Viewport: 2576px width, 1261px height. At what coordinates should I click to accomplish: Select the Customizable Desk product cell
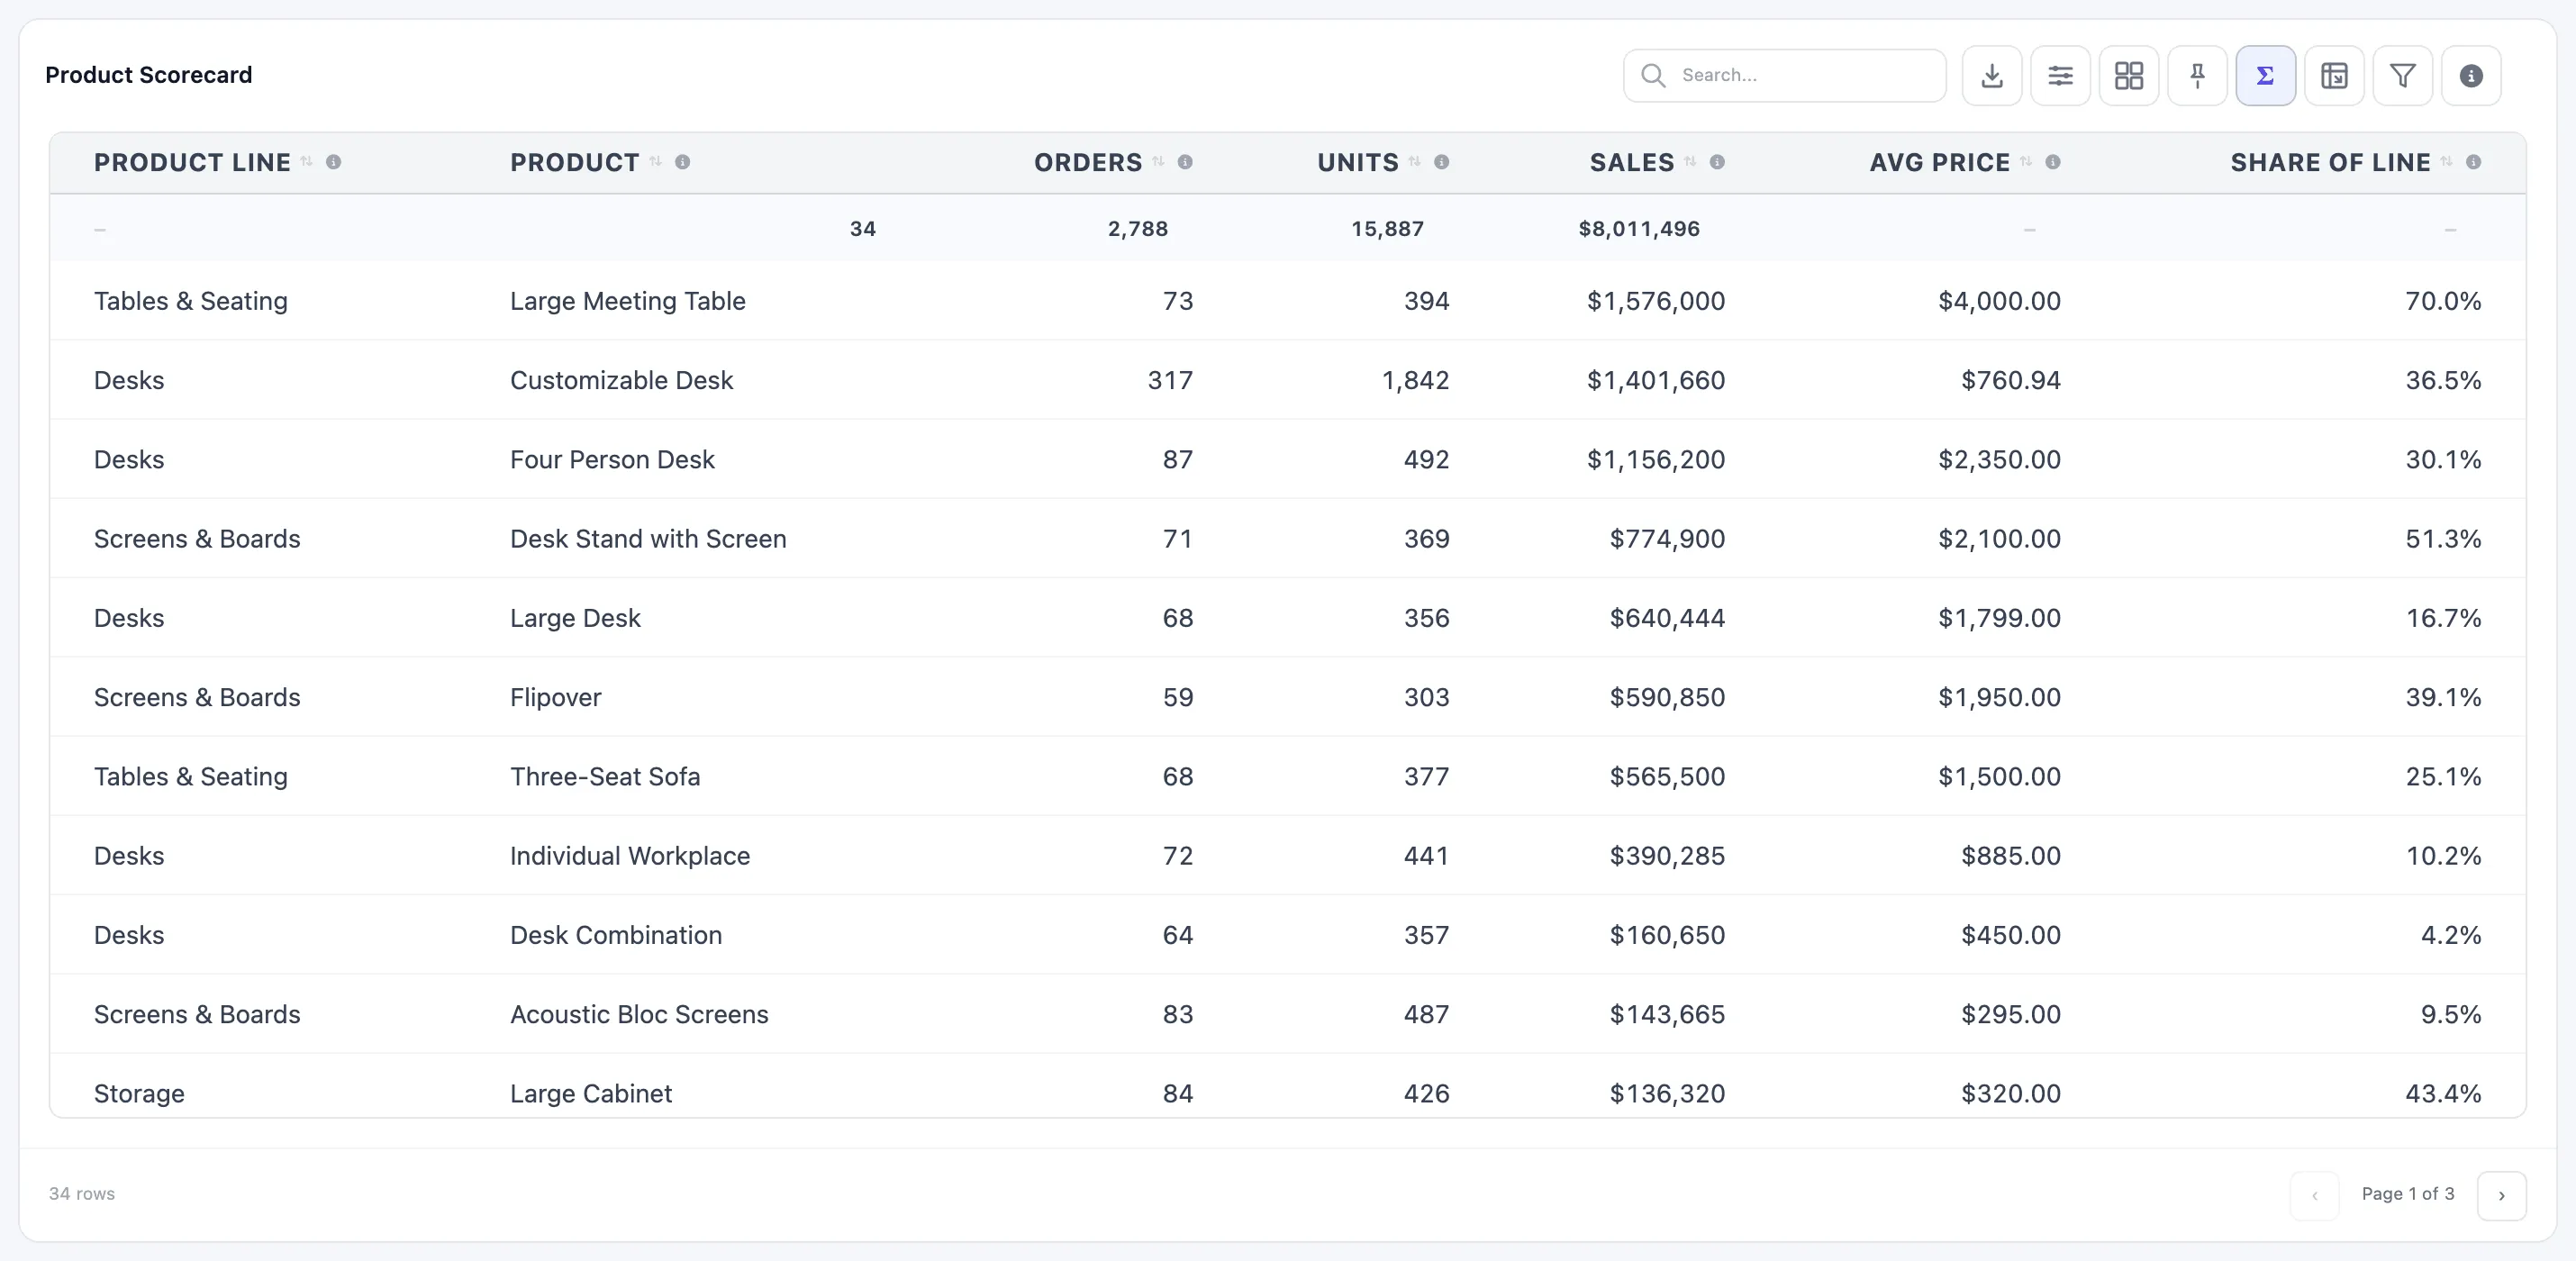622,380
